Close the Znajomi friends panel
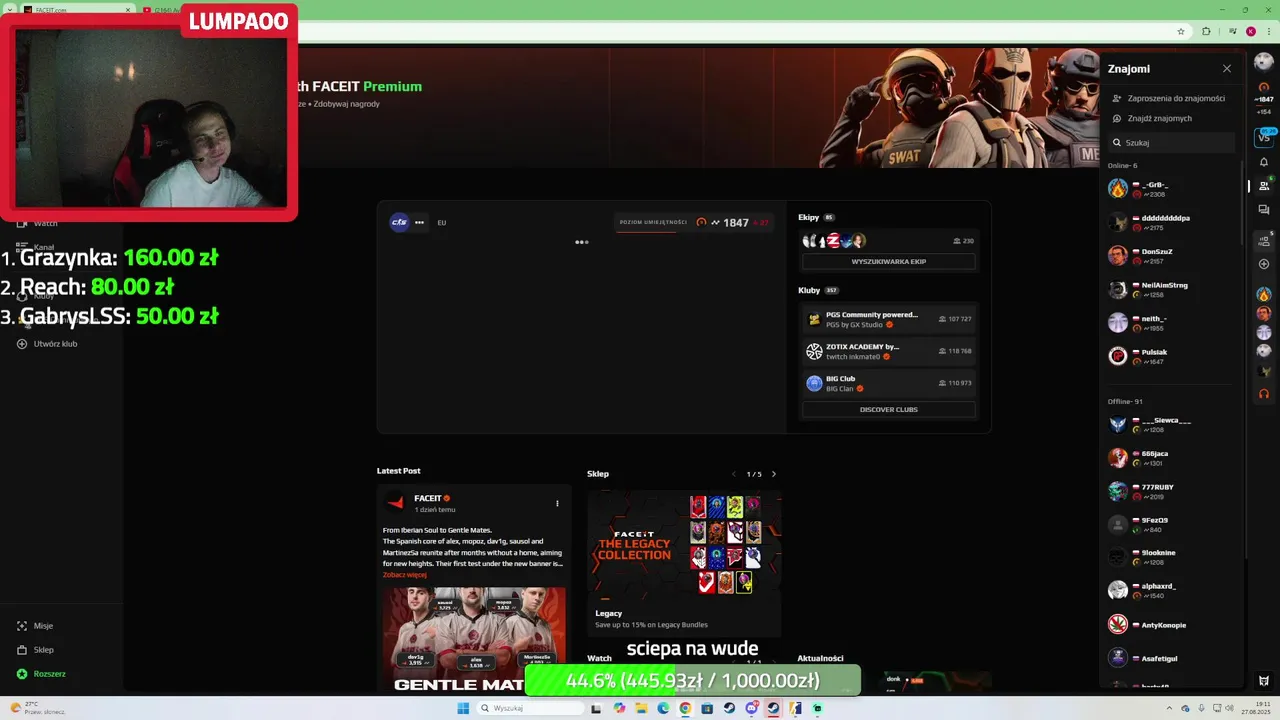 pos(1227,69)
